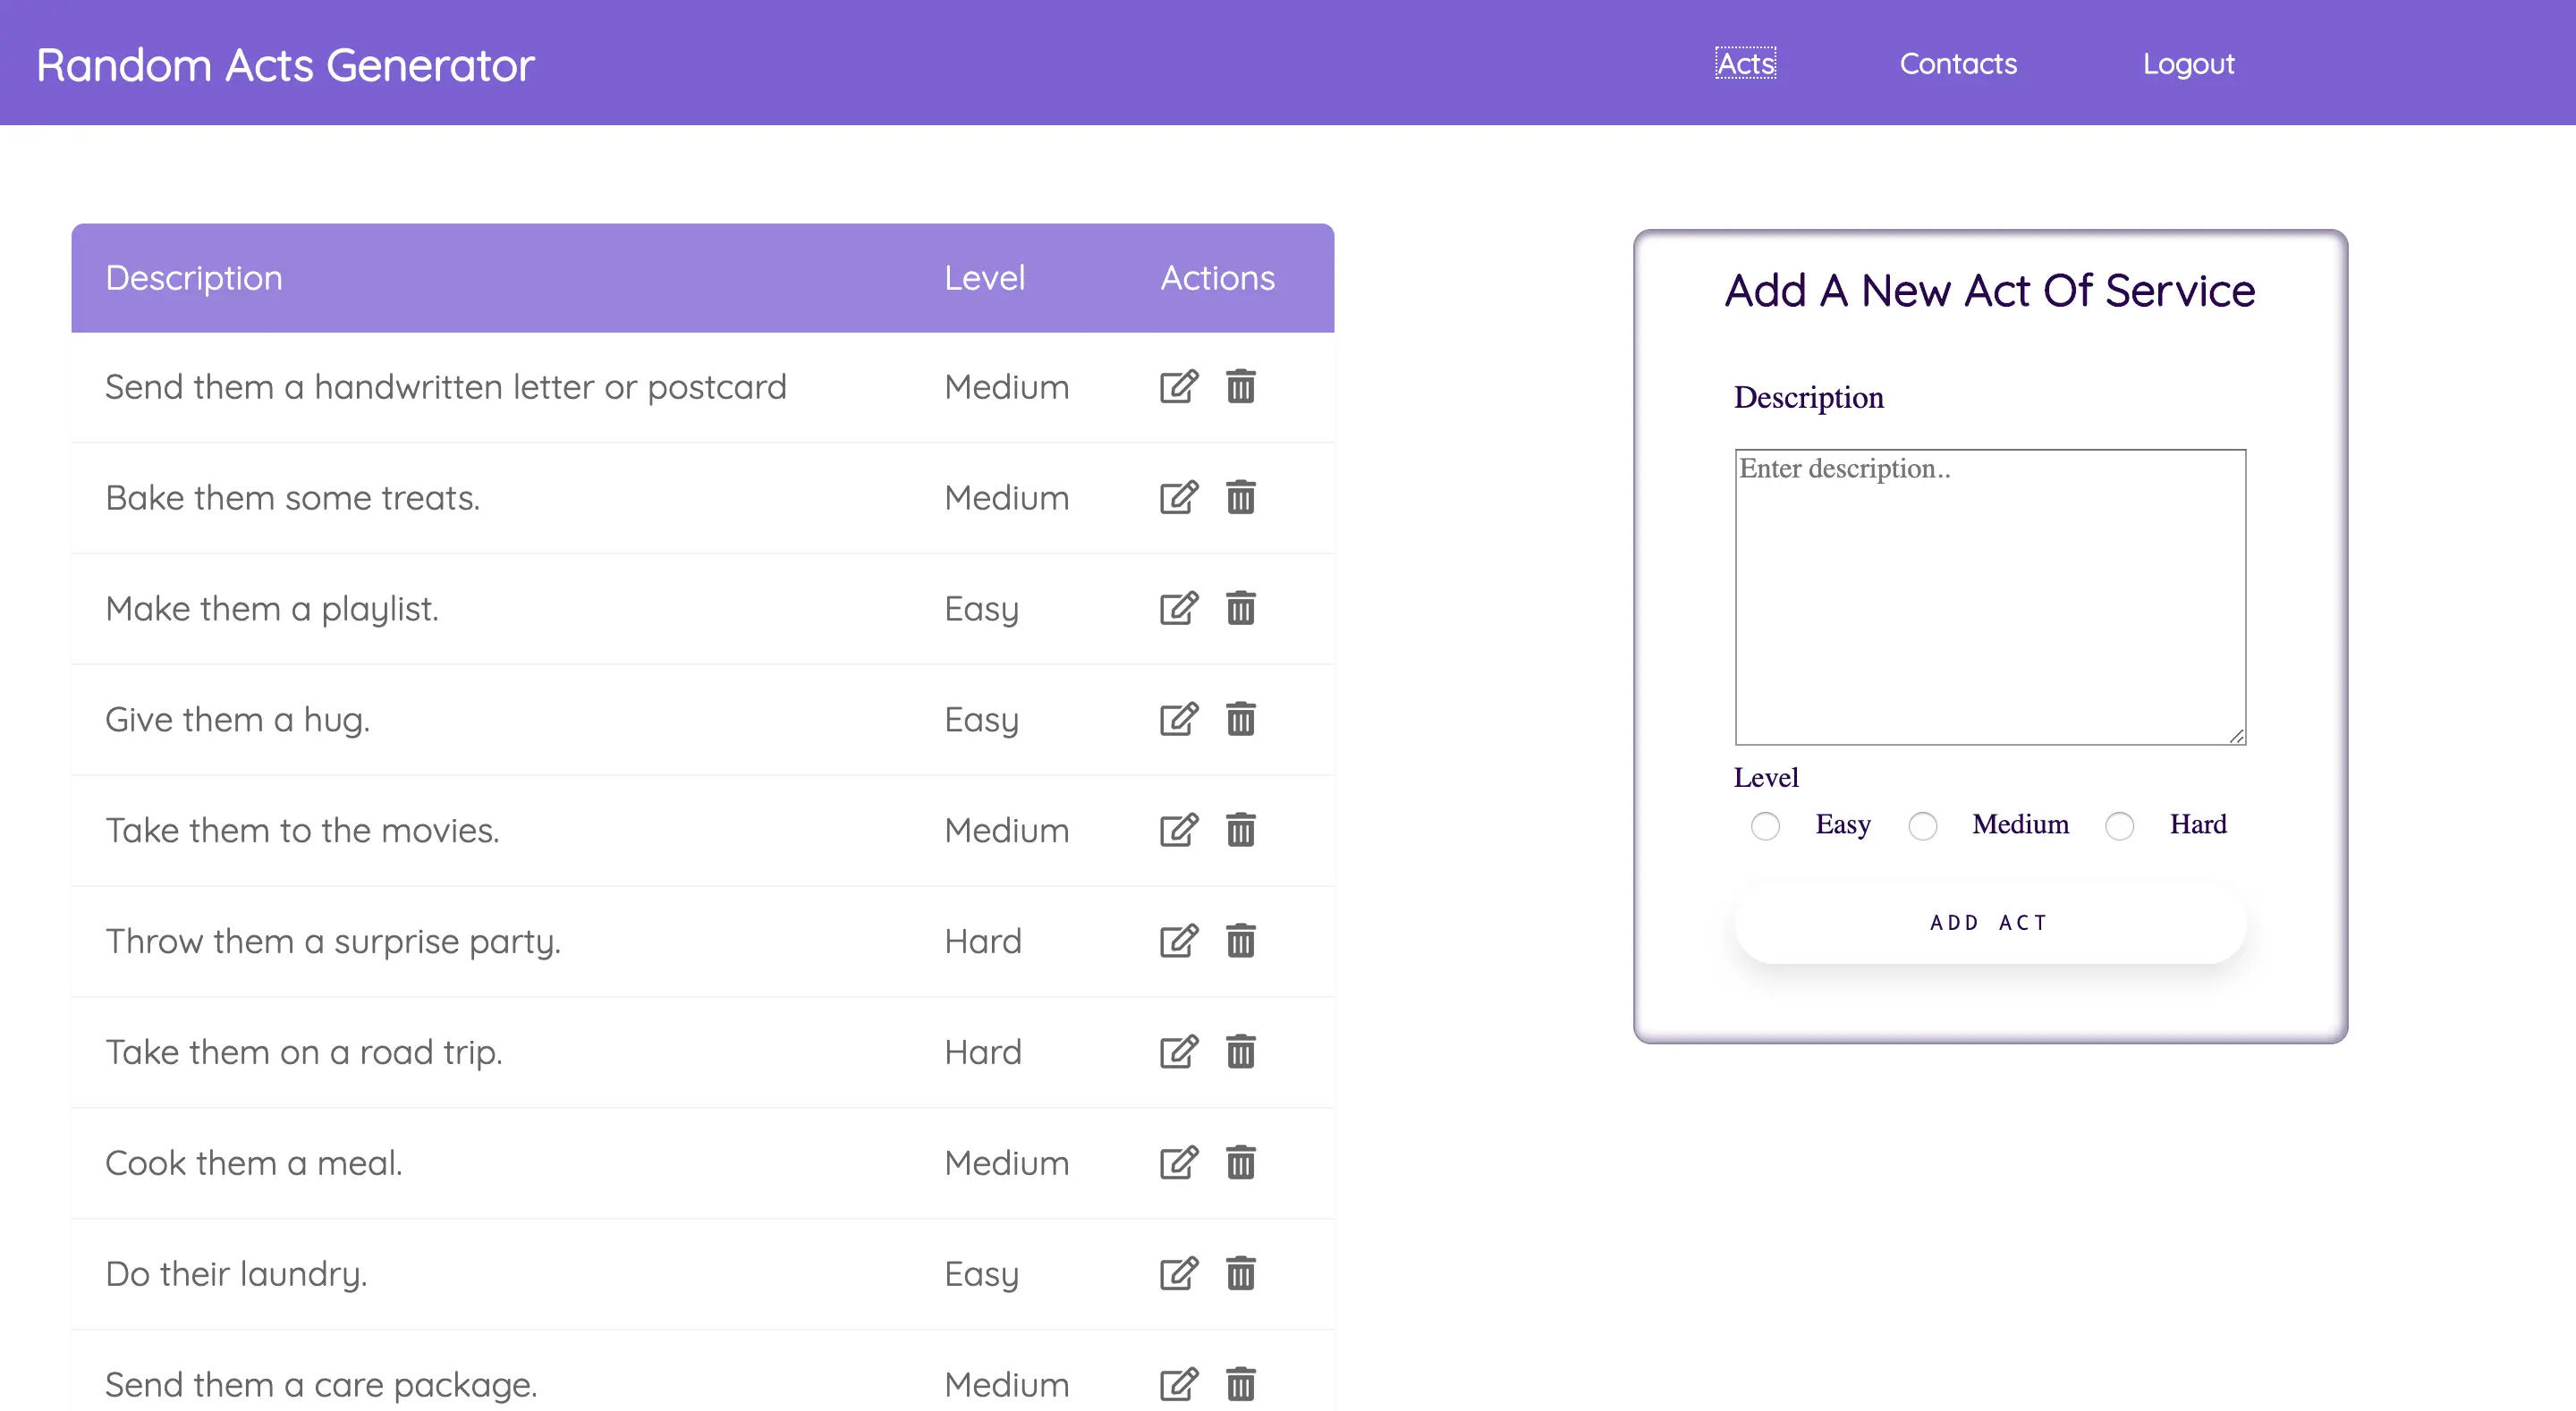Go to the Contacts page
Screen dimensions: 2576x1411
(1958, 63)
